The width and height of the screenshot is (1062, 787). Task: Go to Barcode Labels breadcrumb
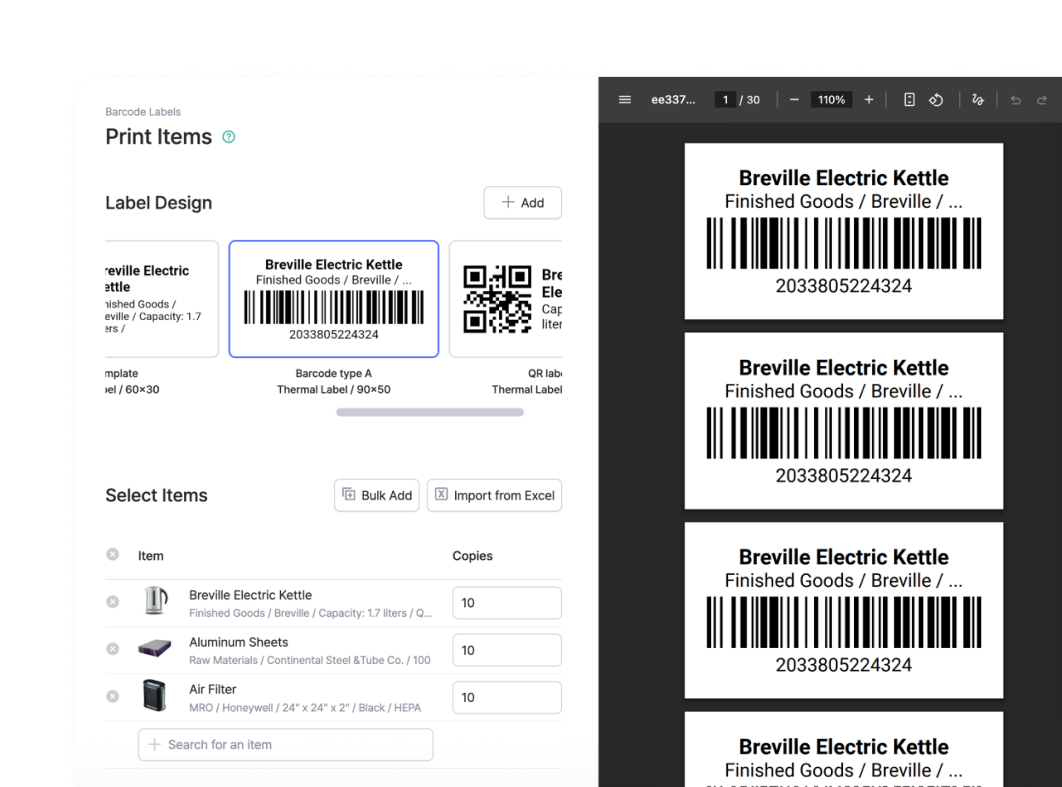point(143,112)
